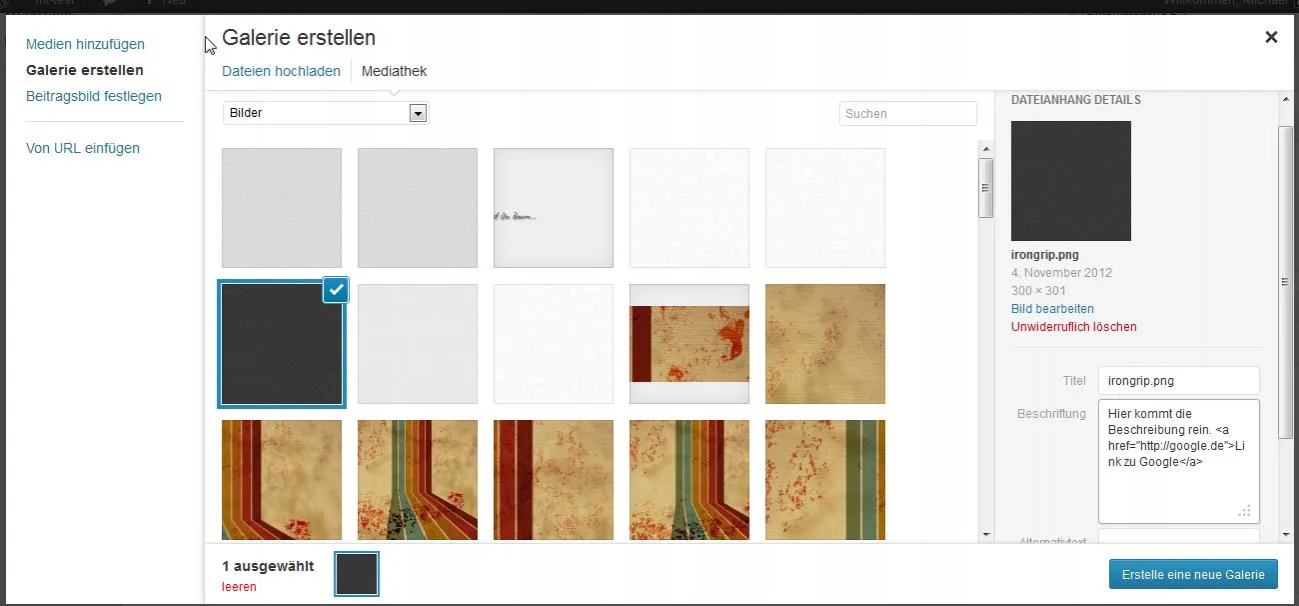The image size is (1299, 606).
Task: Click the Suchen search field
Action: pyautogui.click(x=908, y=114)
